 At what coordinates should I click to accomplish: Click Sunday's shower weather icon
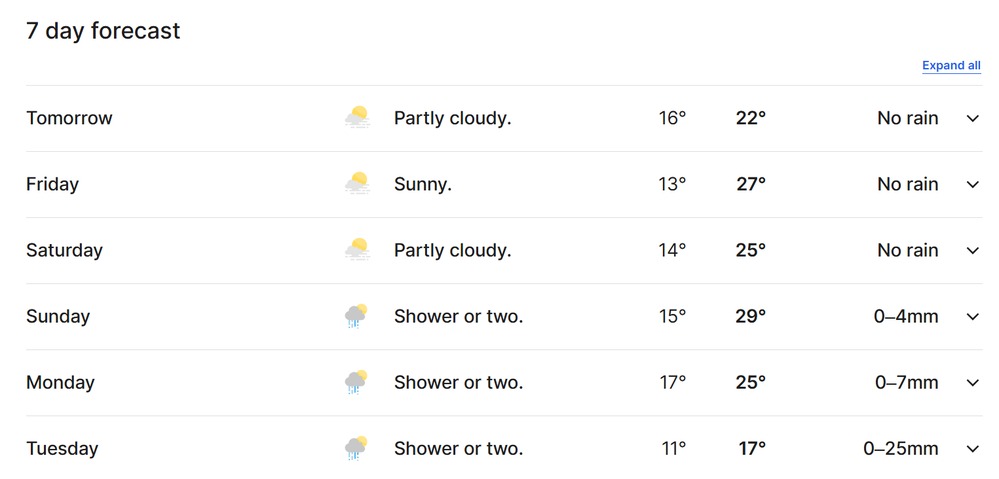(x=356, y=316)
